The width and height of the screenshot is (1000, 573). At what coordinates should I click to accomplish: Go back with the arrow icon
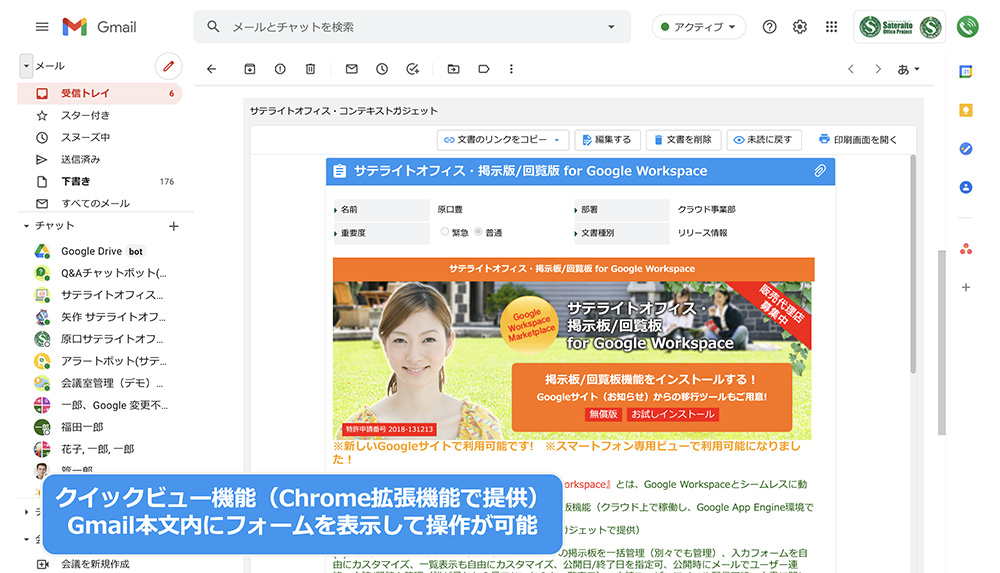(x=212, y=69)
